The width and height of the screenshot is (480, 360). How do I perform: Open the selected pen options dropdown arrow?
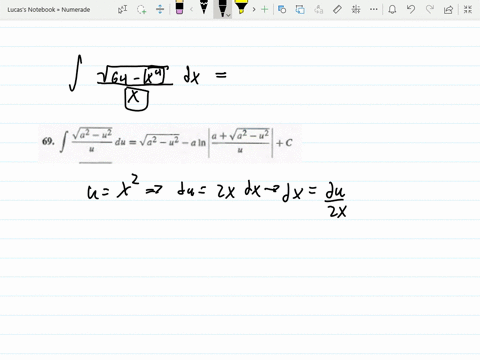tap(229, 15)
